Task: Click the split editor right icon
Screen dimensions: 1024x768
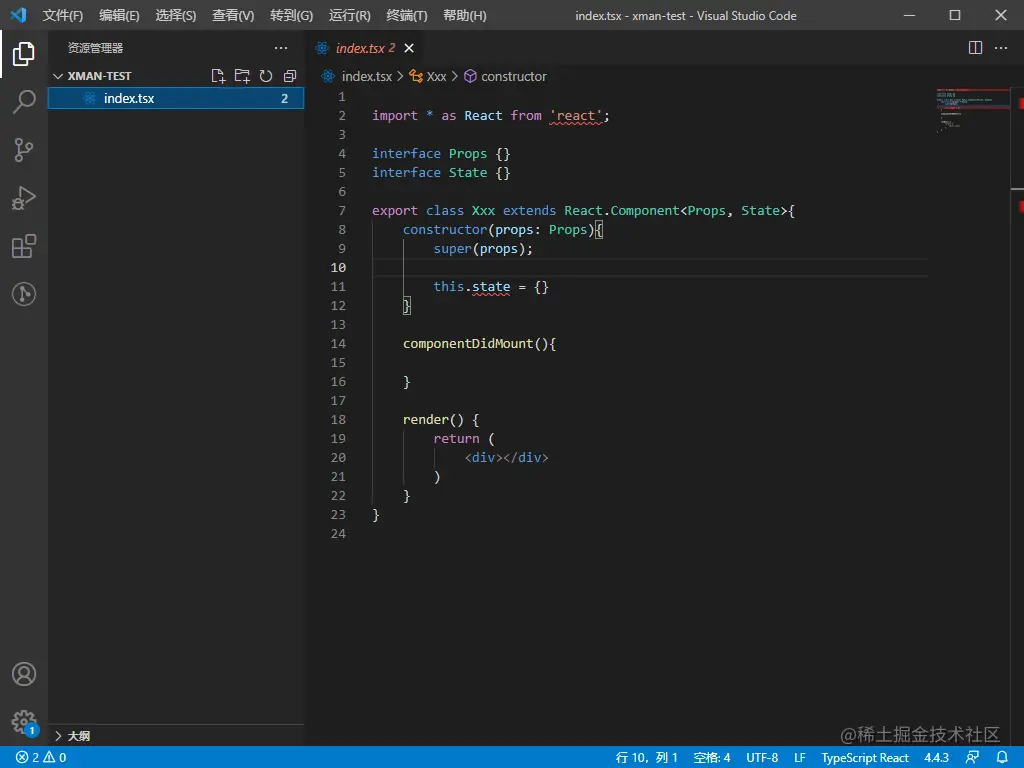Action: point(976,48)
